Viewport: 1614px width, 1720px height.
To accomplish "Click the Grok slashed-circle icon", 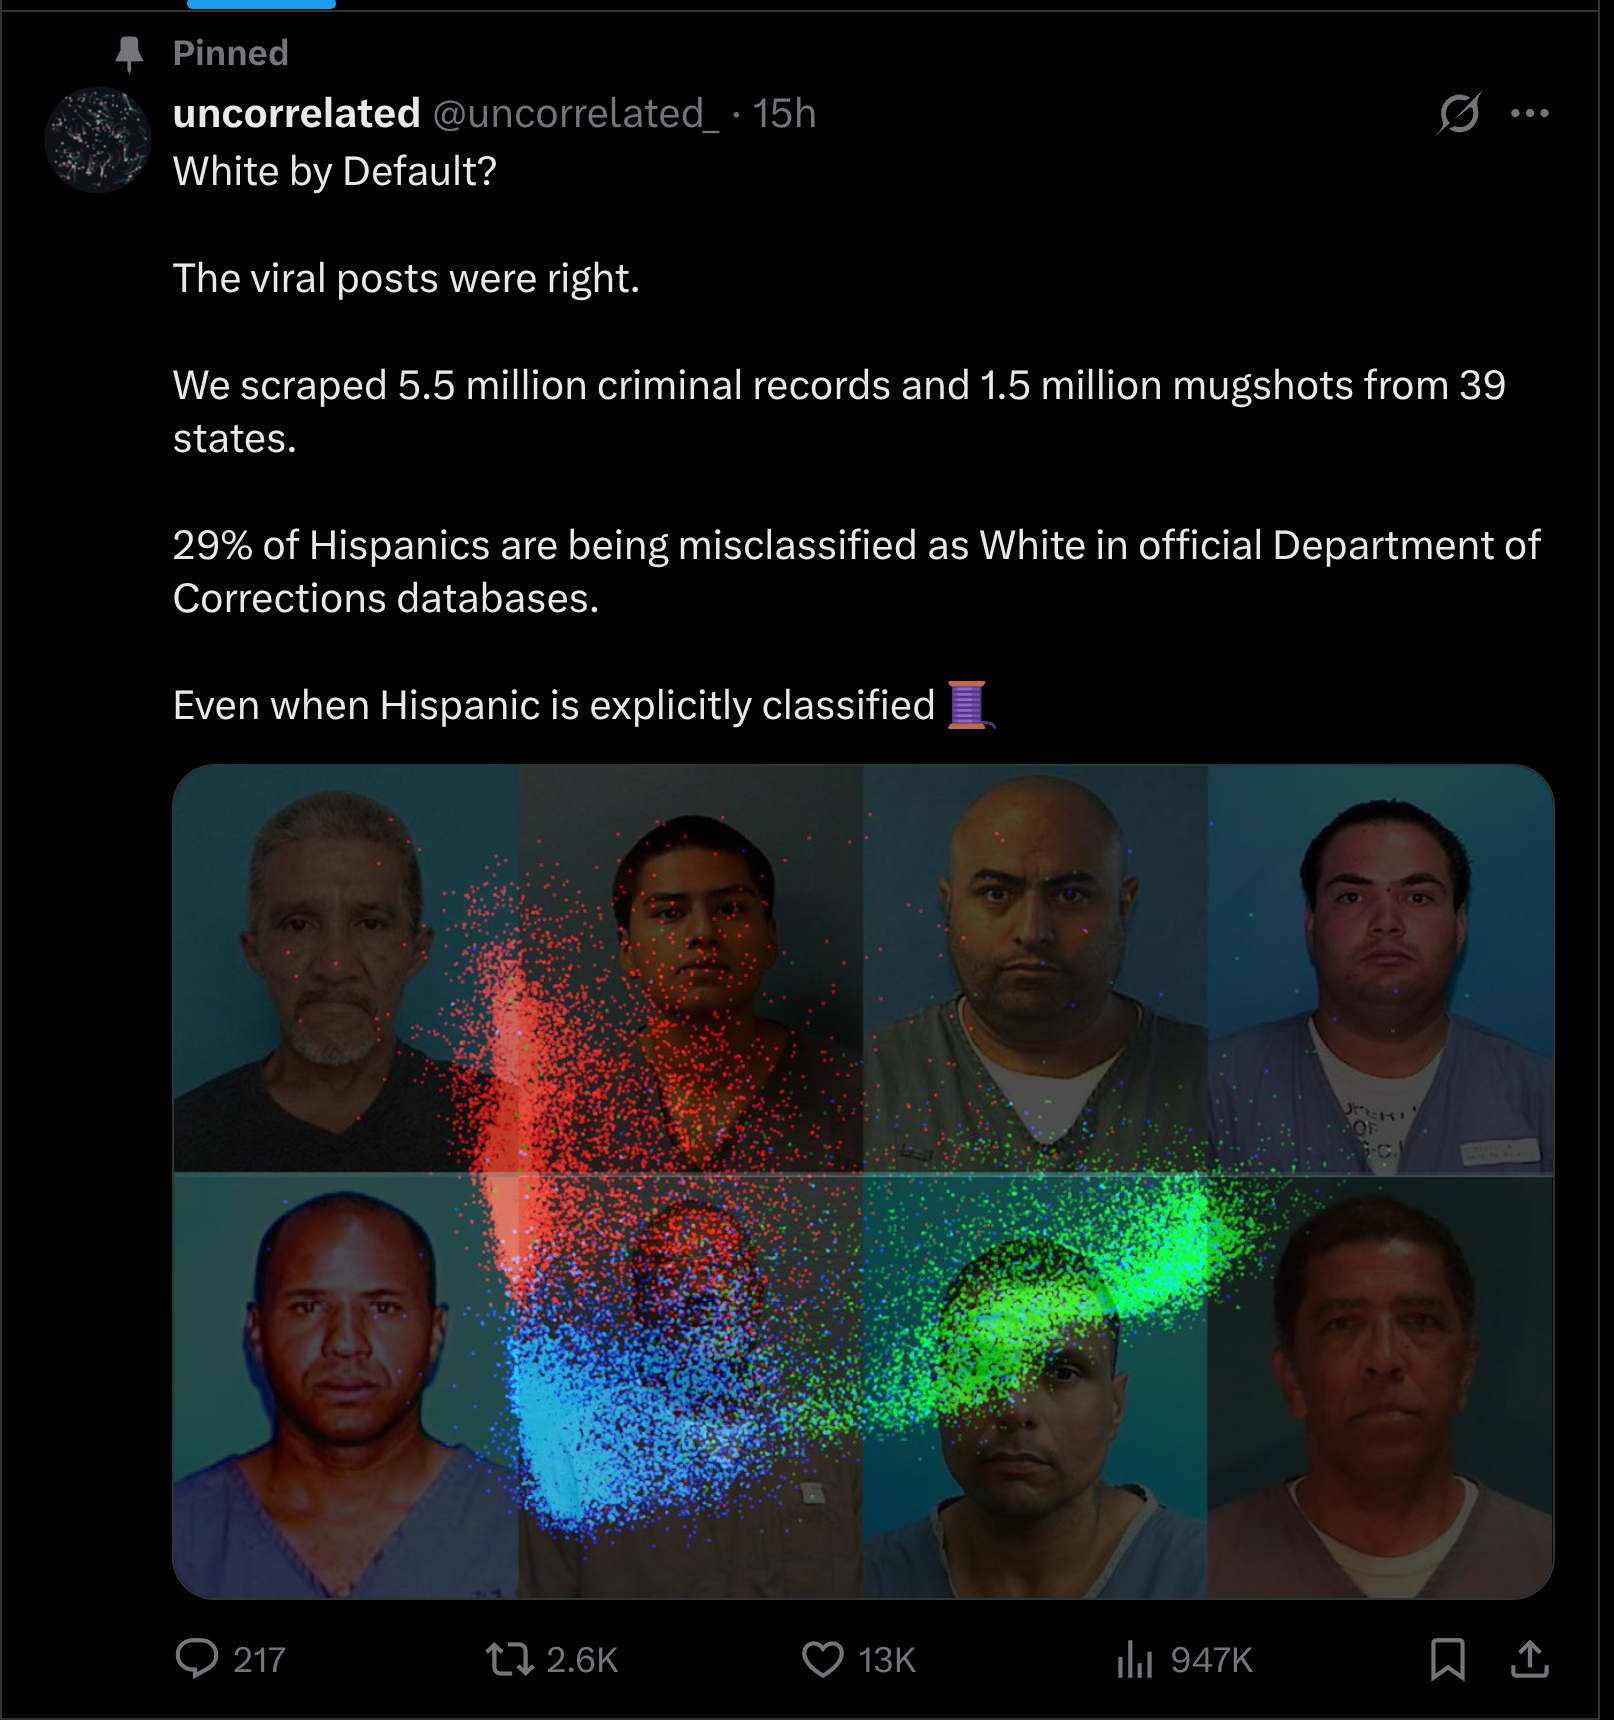I will [x=1459, y=113].
